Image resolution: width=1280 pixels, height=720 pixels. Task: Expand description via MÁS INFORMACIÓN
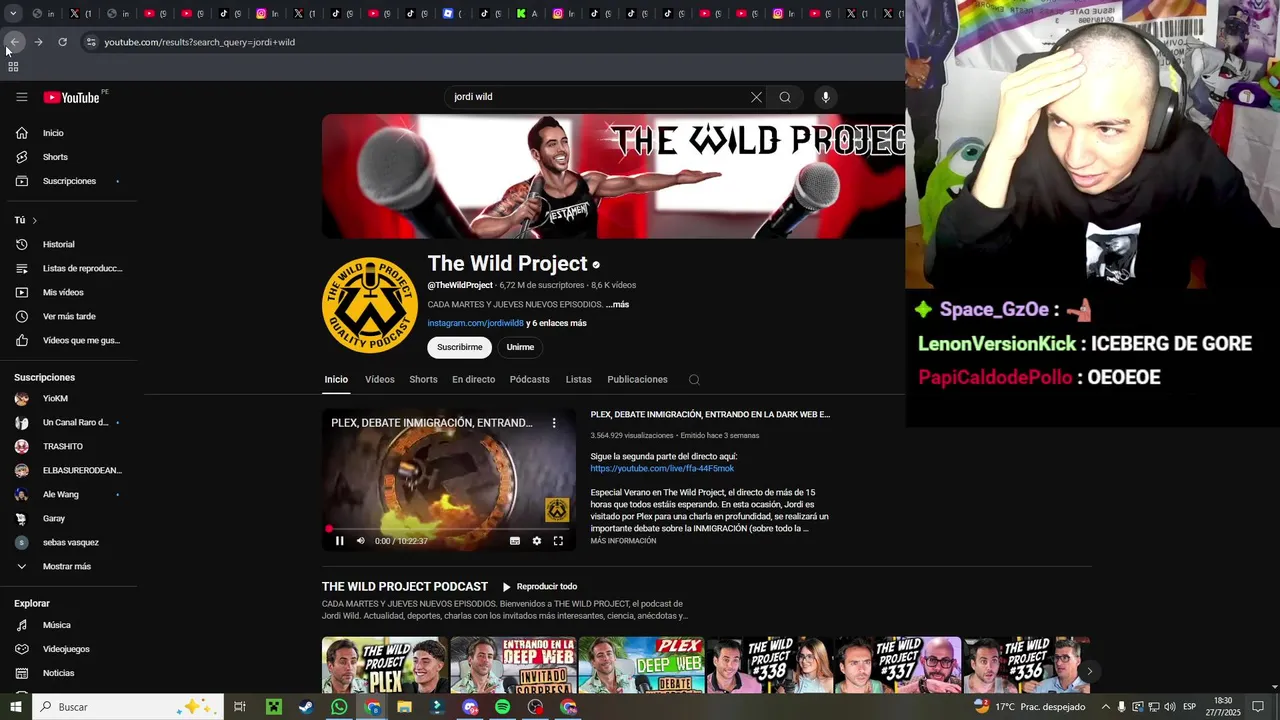coord(623,541)
